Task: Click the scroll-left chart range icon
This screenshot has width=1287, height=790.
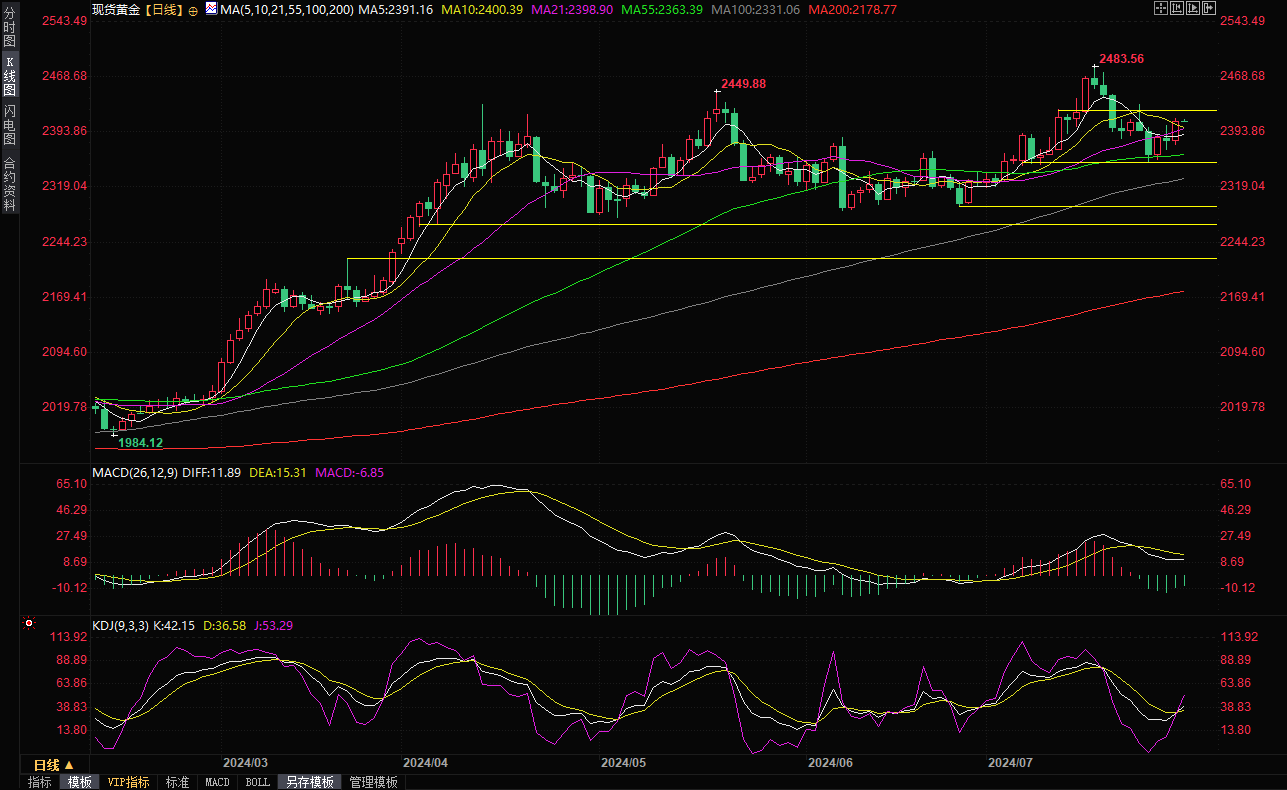Action: pyautogui.click(x=1178, y=8)
